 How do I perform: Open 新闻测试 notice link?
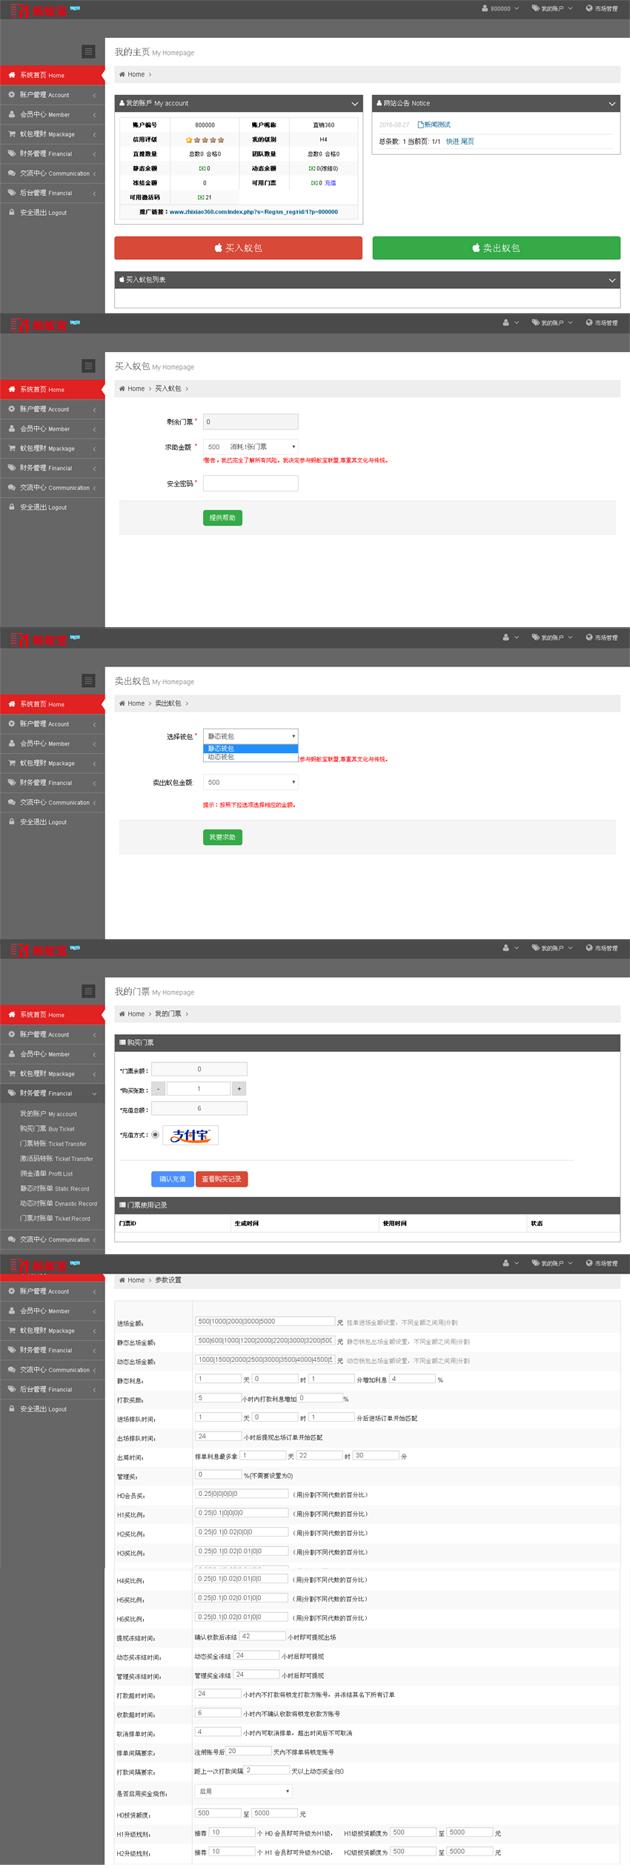(434, 125)
